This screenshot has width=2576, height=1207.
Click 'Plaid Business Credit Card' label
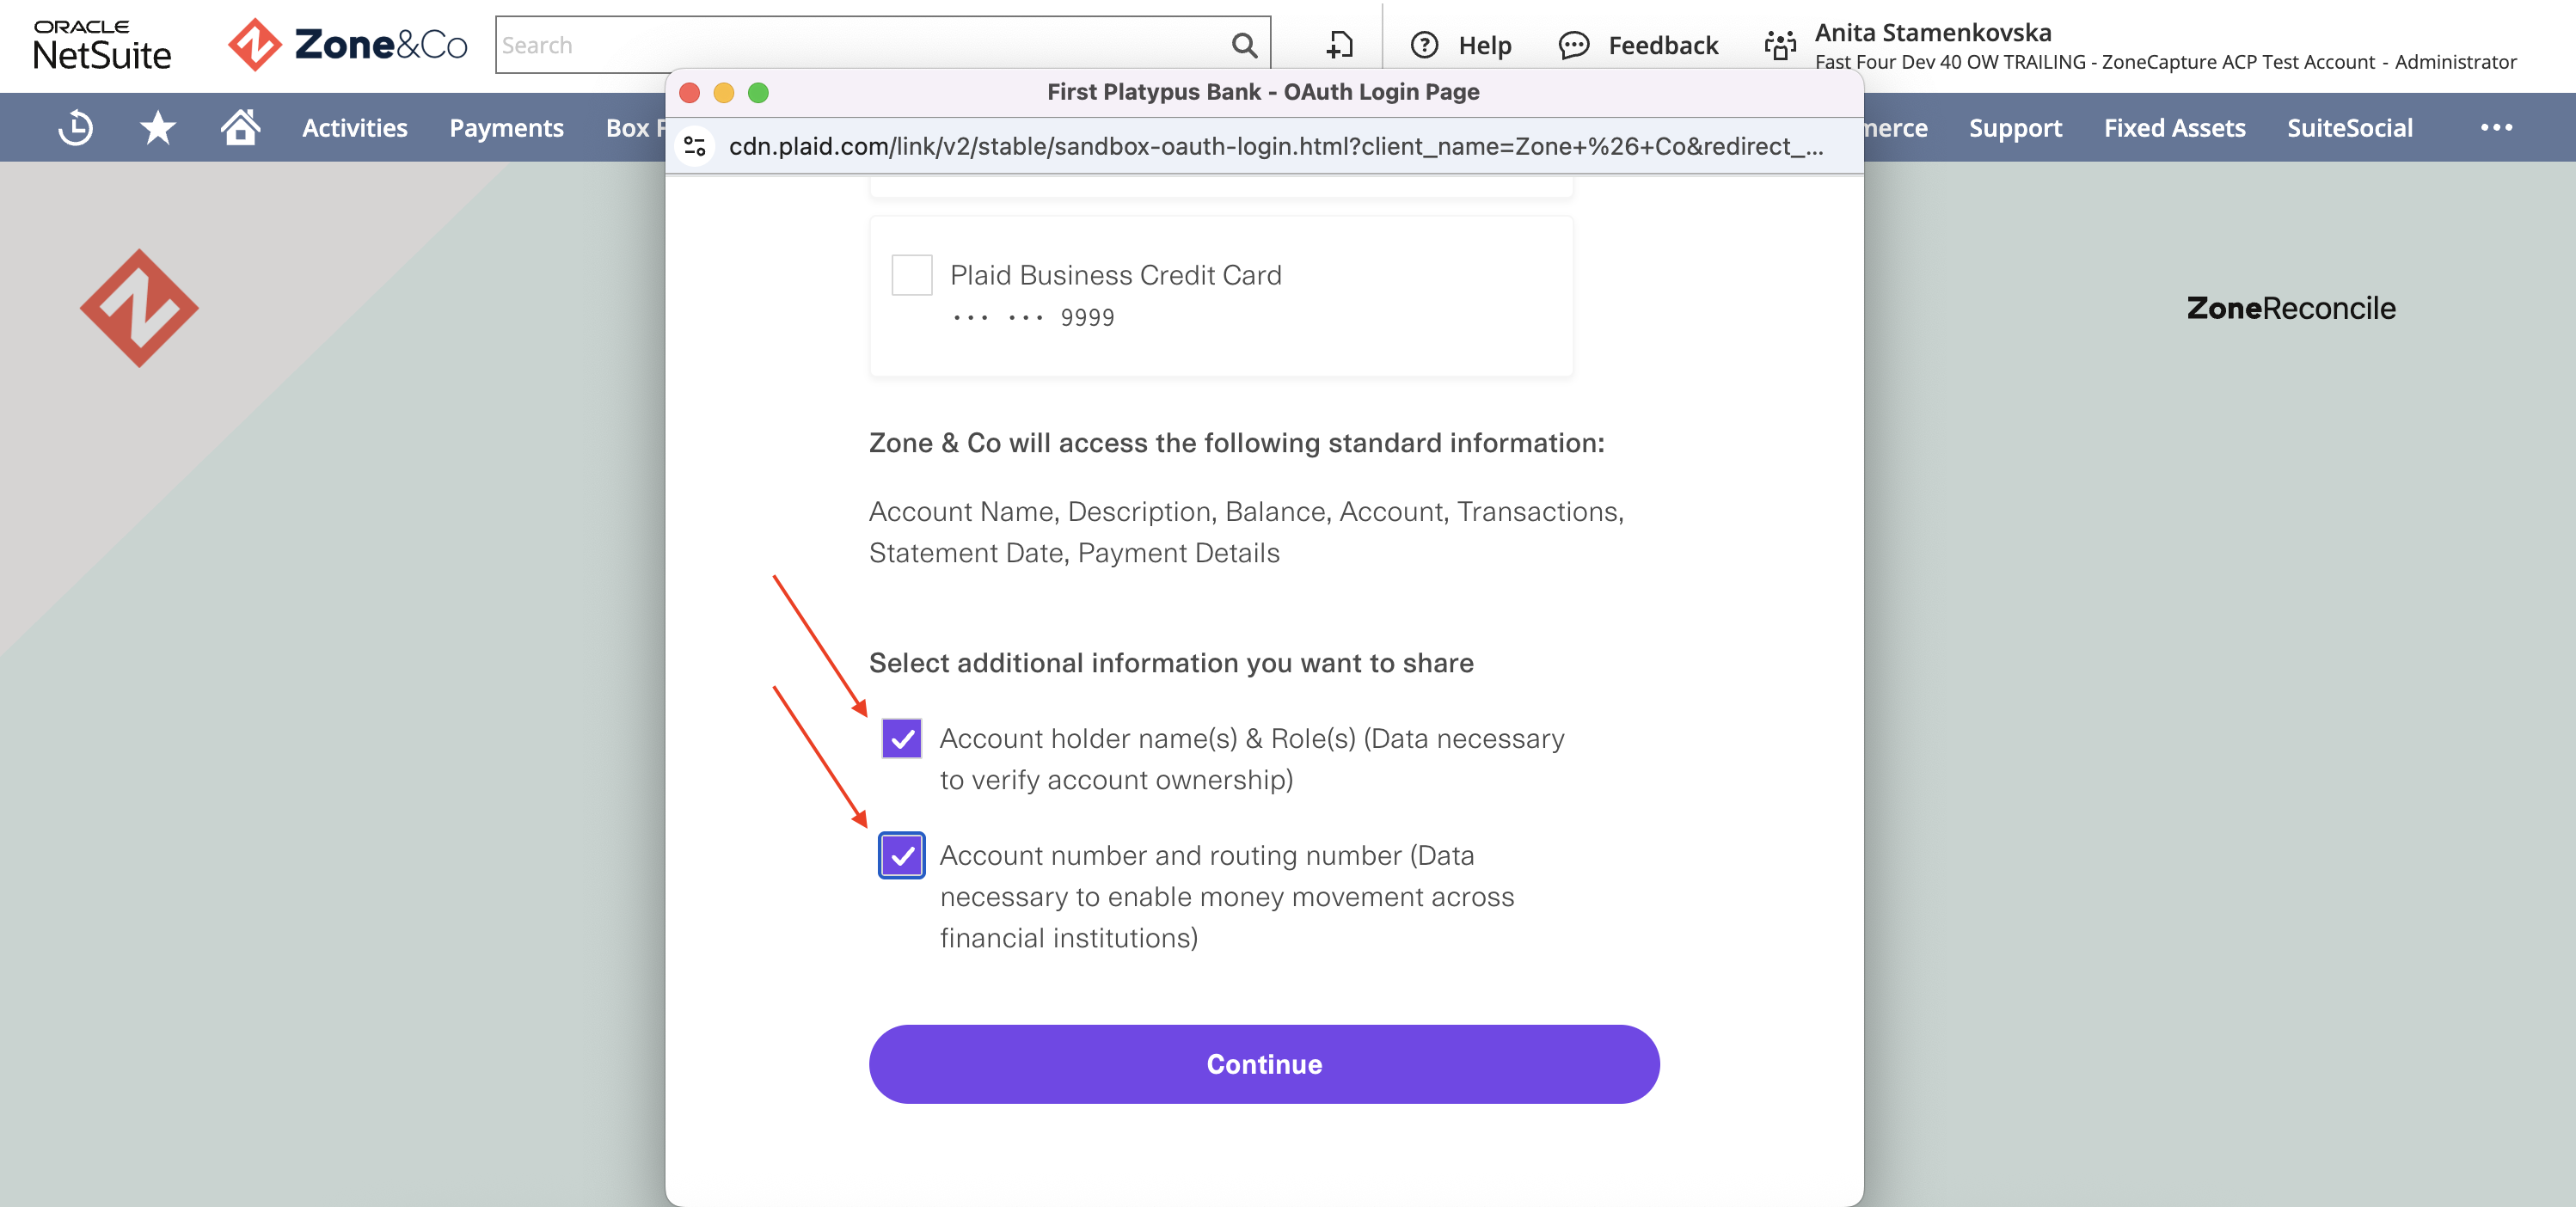click(1116, 275)
